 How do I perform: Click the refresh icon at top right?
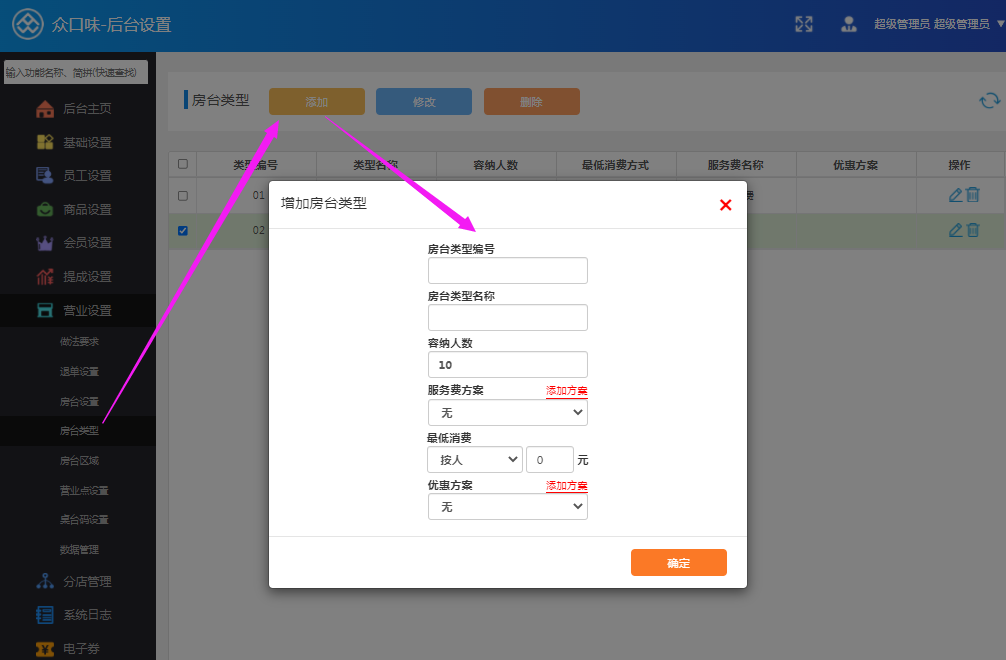989,100
